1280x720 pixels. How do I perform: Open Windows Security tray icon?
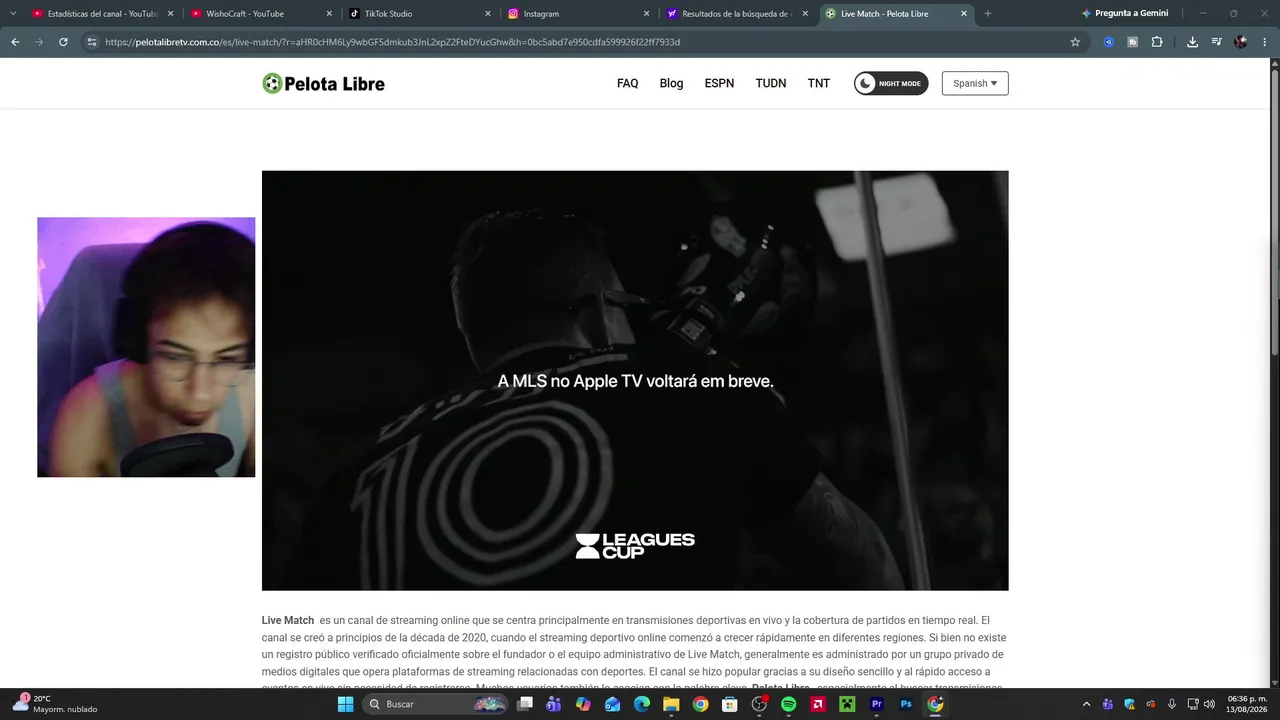point(1129,704)
